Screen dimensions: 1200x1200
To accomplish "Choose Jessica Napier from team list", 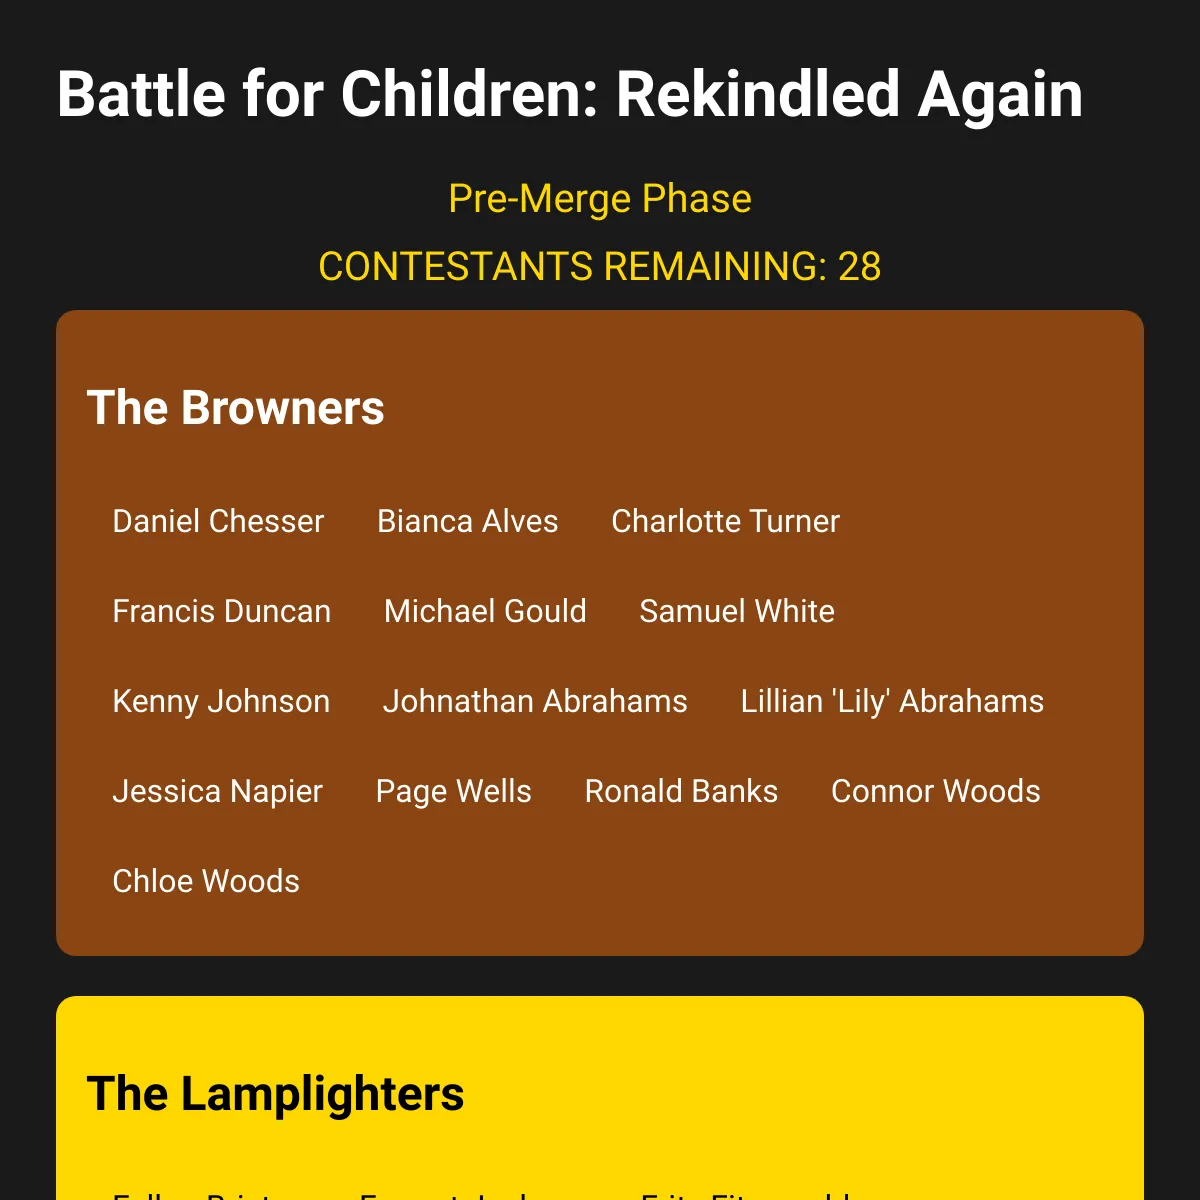I will [217, 791].
